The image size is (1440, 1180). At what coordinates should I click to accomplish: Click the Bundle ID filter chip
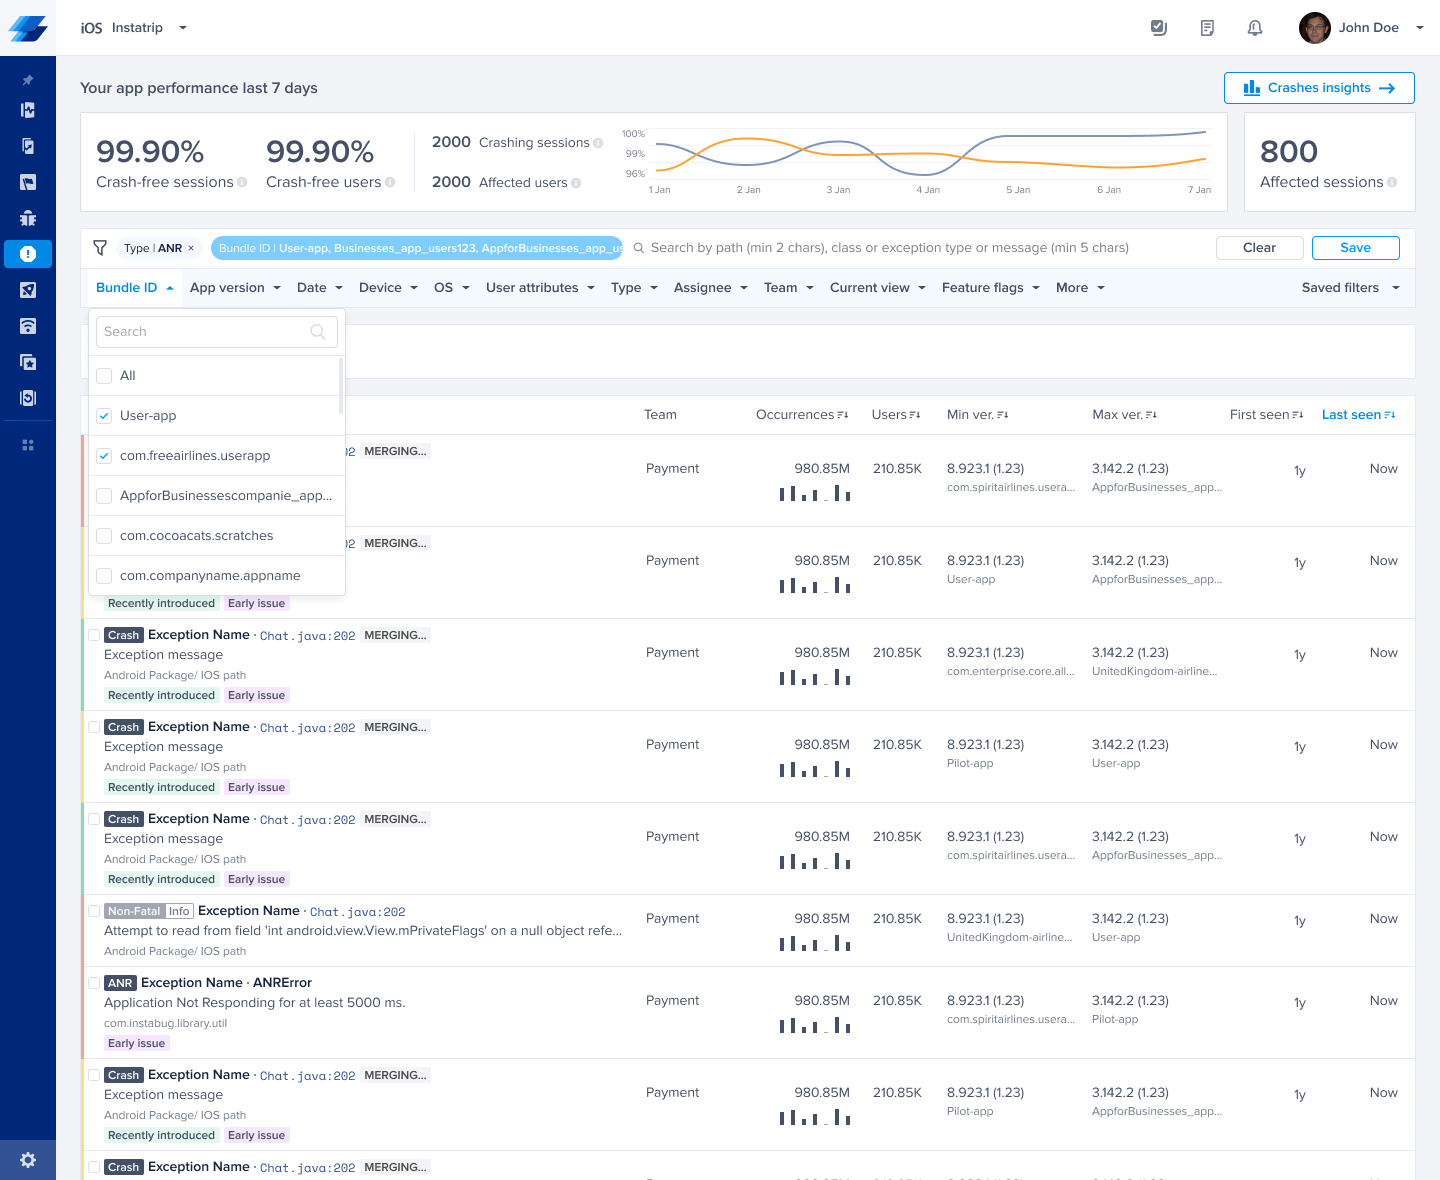click(x=417, y=248)
